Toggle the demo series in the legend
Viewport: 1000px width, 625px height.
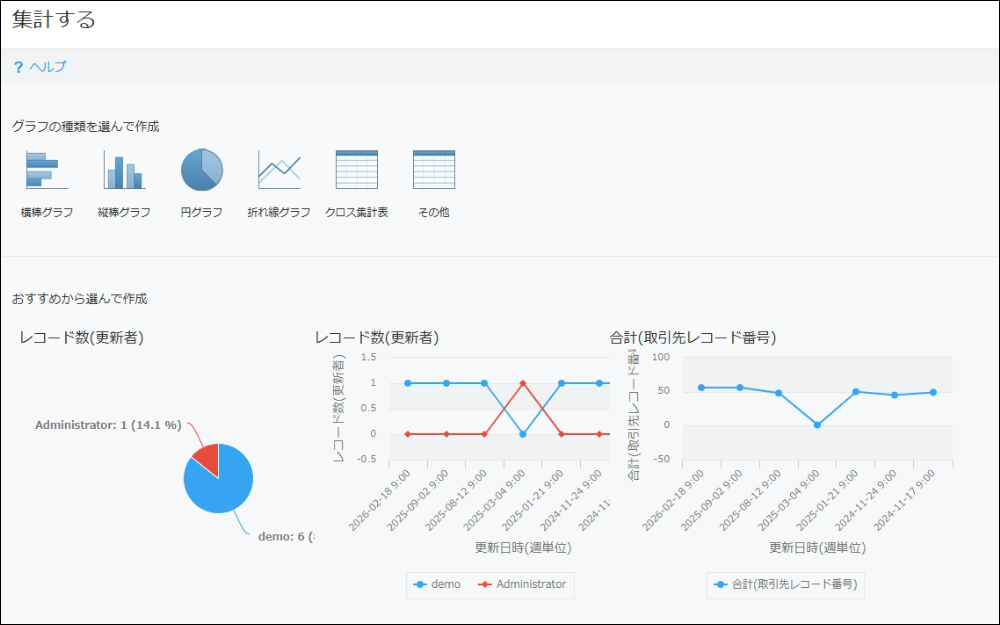pos(440,585)
